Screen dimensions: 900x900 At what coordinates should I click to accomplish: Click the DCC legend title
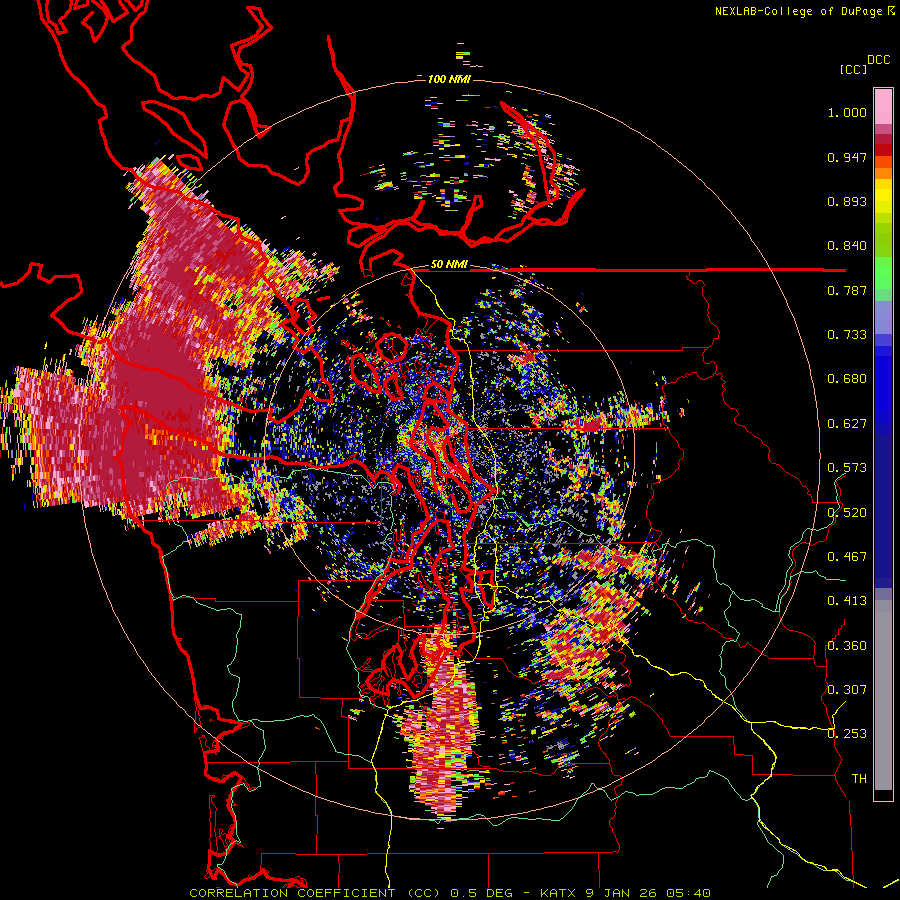click(x=878, y=60)
